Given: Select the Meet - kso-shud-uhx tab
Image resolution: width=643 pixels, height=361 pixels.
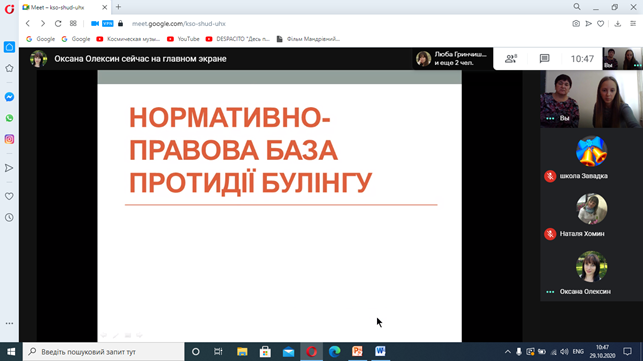Looking at the screenshot, I should coord(65,7).
